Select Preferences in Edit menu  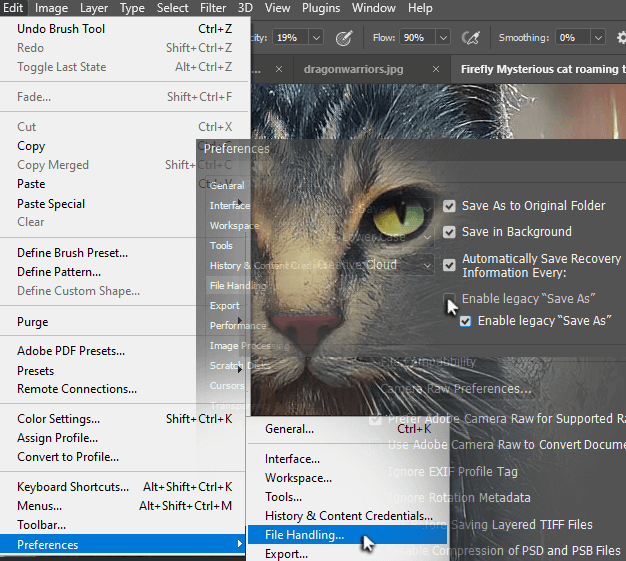click(122, 545)
